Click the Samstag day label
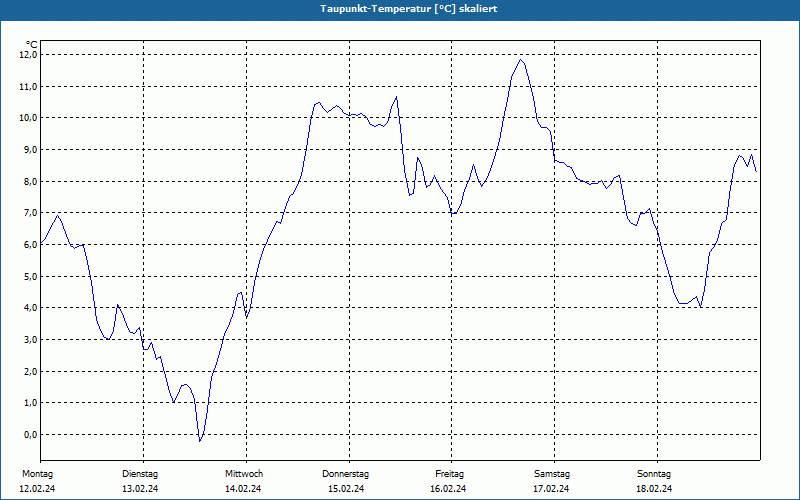Image resolution: width=800 pixels, height=500 pixels. [552, 474]
